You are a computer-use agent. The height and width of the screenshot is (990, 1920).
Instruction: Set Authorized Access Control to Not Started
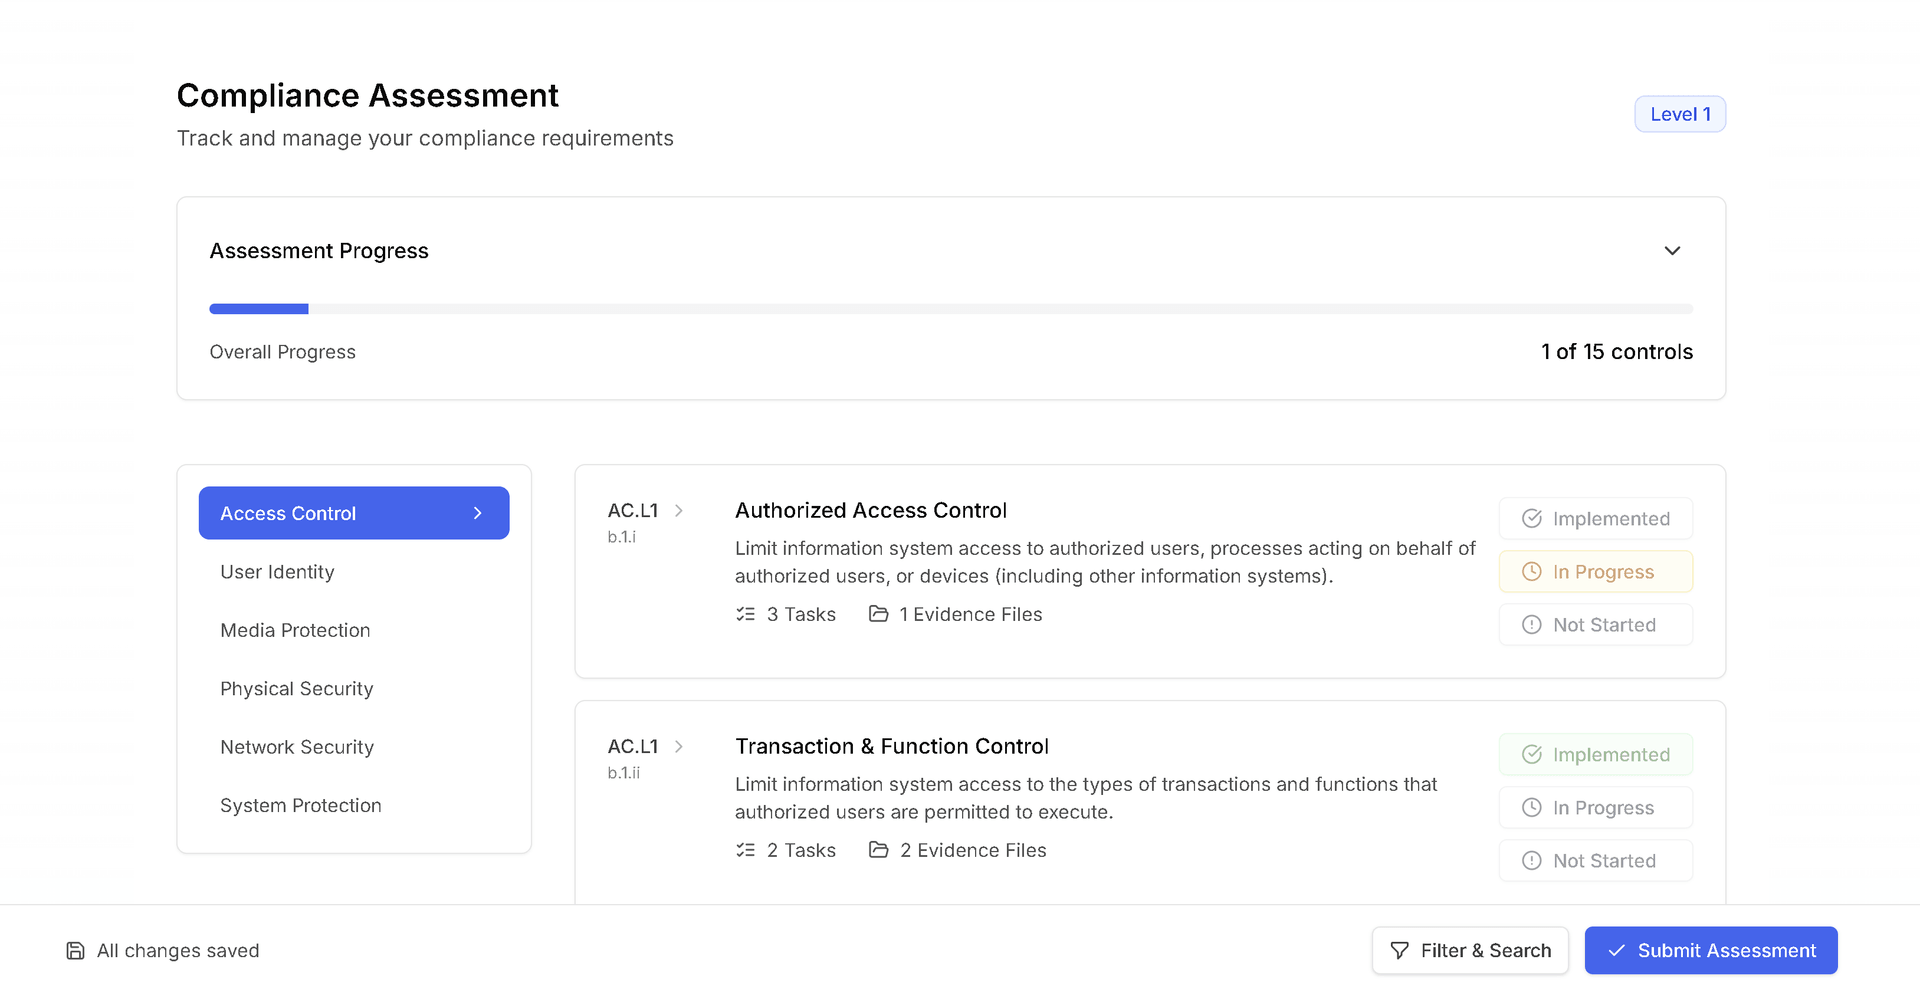pyautogui.click(x=1595, y=624)
